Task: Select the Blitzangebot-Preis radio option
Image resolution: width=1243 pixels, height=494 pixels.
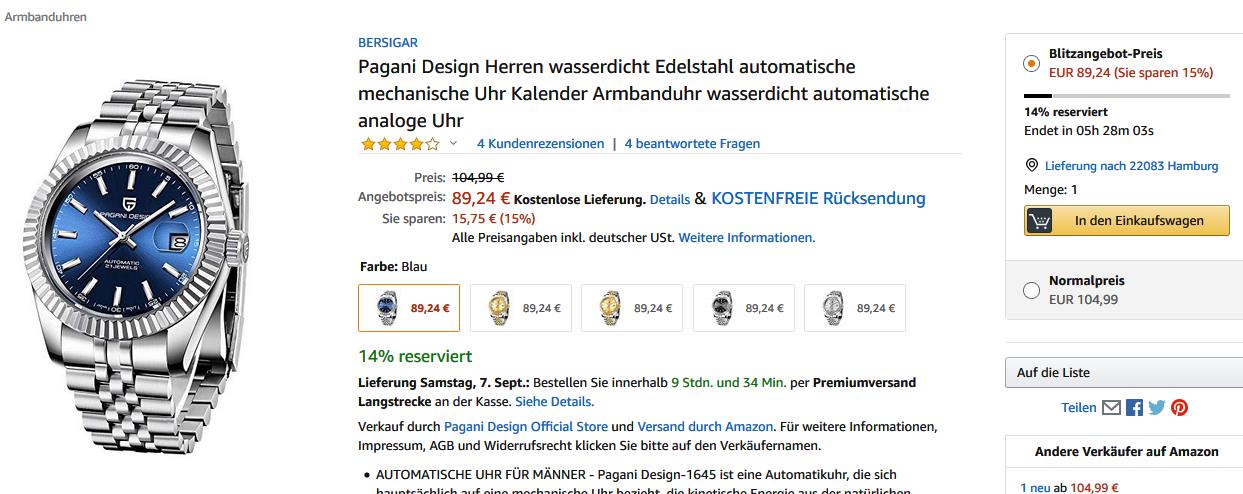Action: pos(1032,63)
